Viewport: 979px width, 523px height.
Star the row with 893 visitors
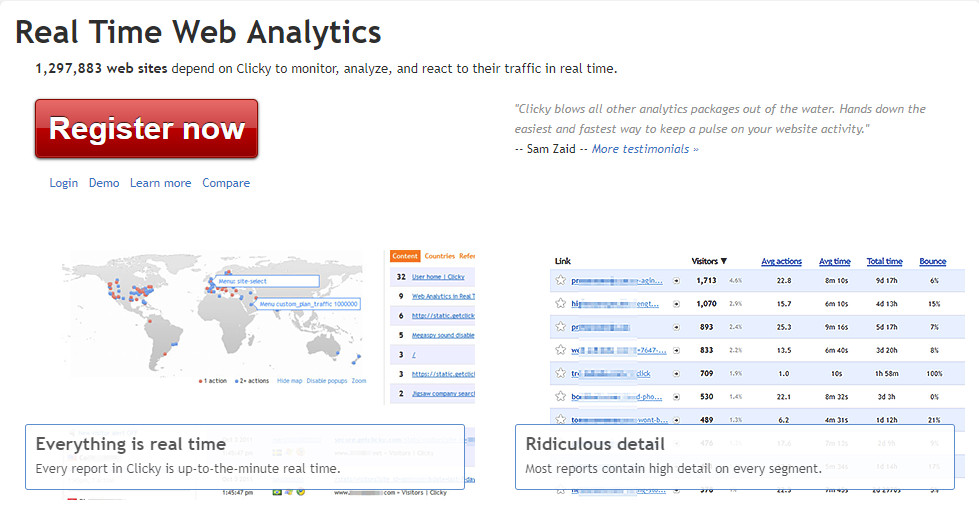point(561,326)
